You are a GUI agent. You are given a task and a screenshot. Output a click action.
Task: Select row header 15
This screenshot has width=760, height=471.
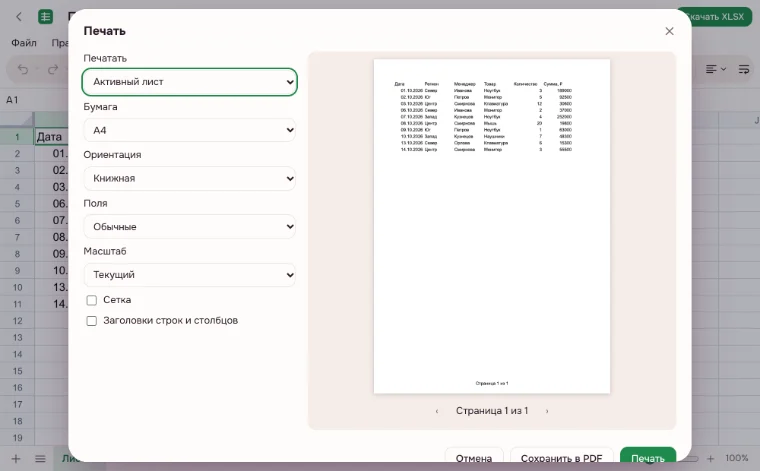click(x=17, y=371)
